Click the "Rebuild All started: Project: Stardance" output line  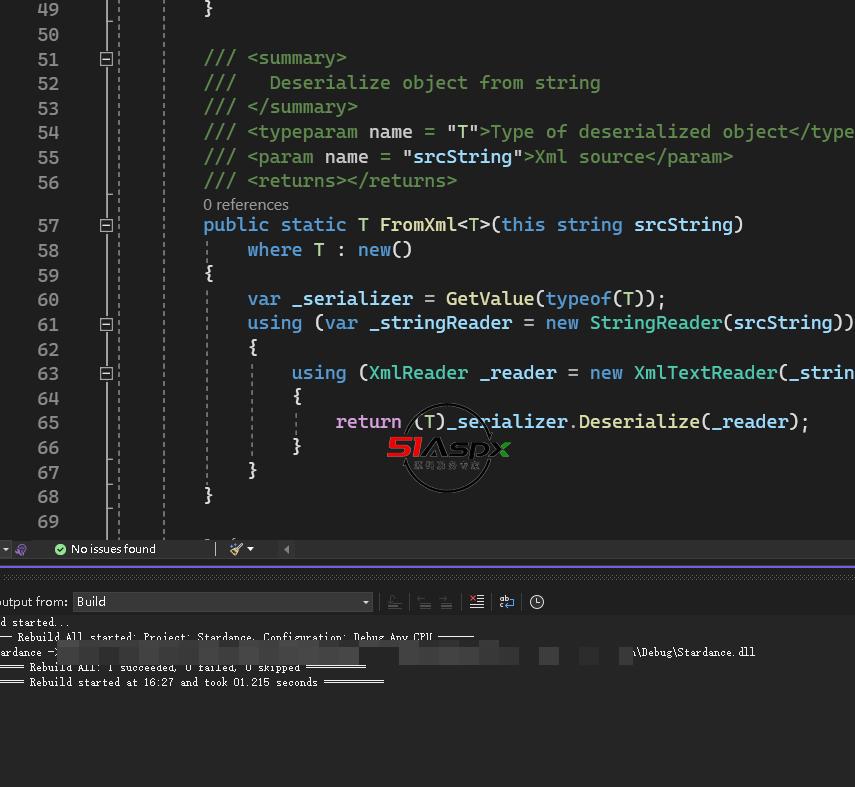[237, 637]
